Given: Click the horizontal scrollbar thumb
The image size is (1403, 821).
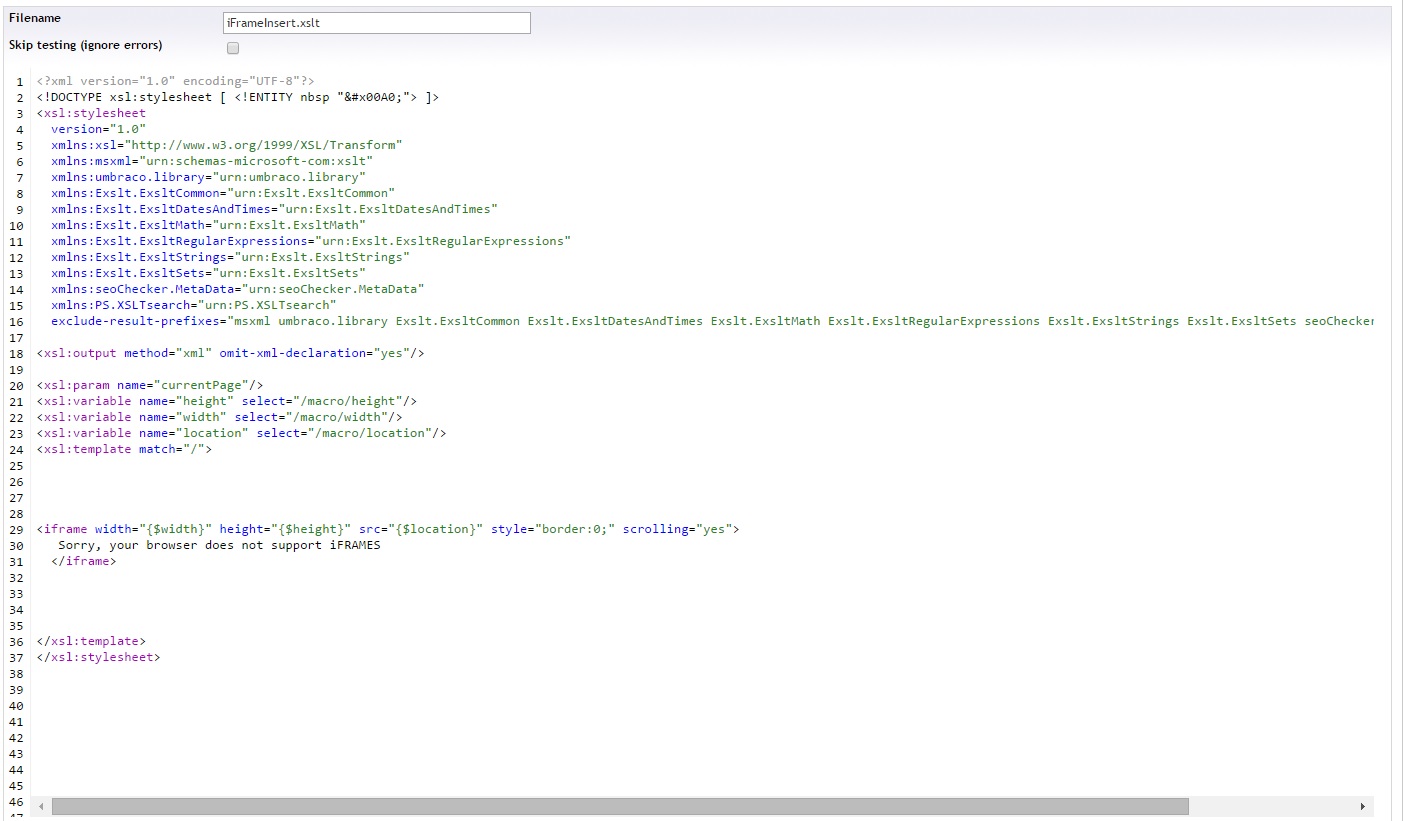Looking at the screenshot, I should click(620, 806).
